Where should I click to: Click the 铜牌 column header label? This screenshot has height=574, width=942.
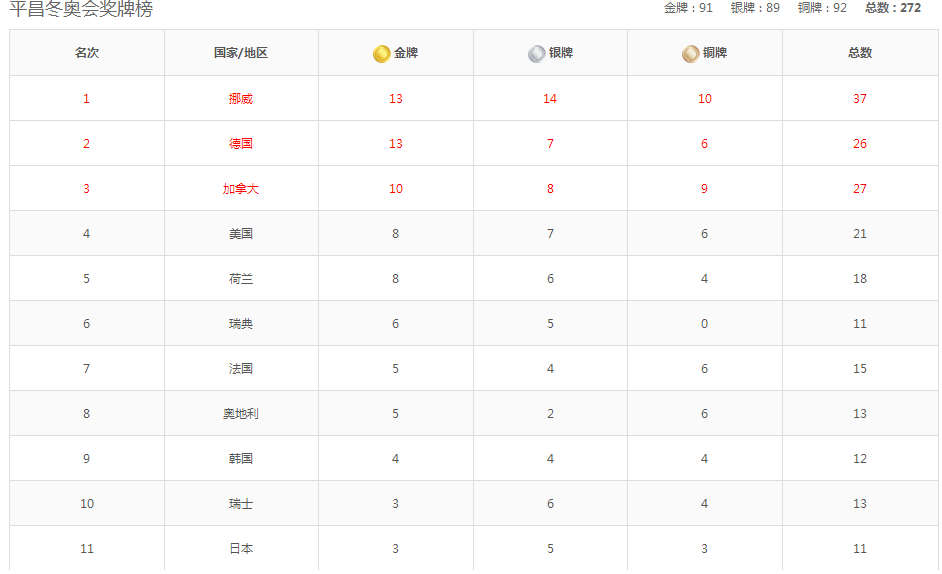(x=715, y=53)
